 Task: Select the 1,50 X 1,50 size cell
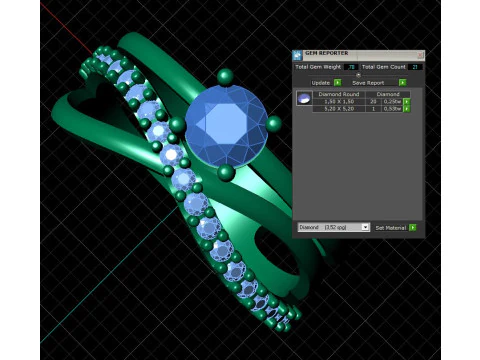pos(339,102)
